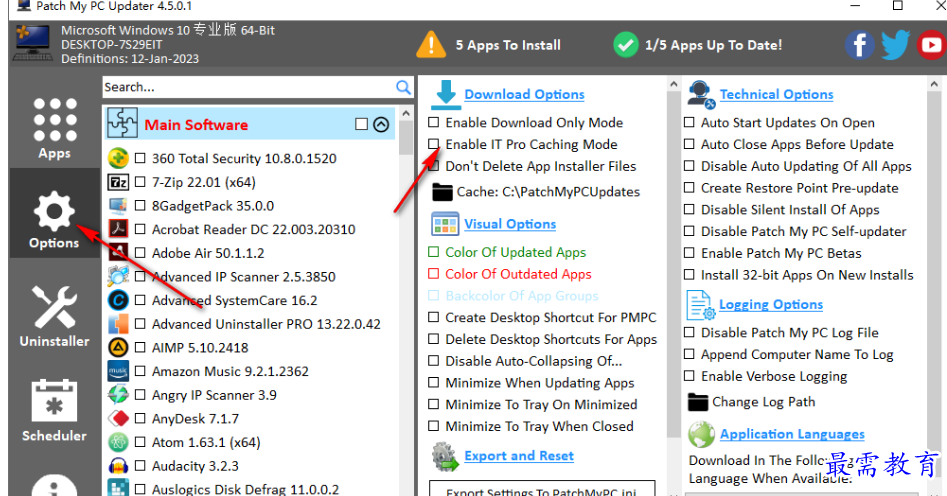Click the Advanced Uninstaller PRO icon
The height and width of the screenshot is (496, 947).
118,324
